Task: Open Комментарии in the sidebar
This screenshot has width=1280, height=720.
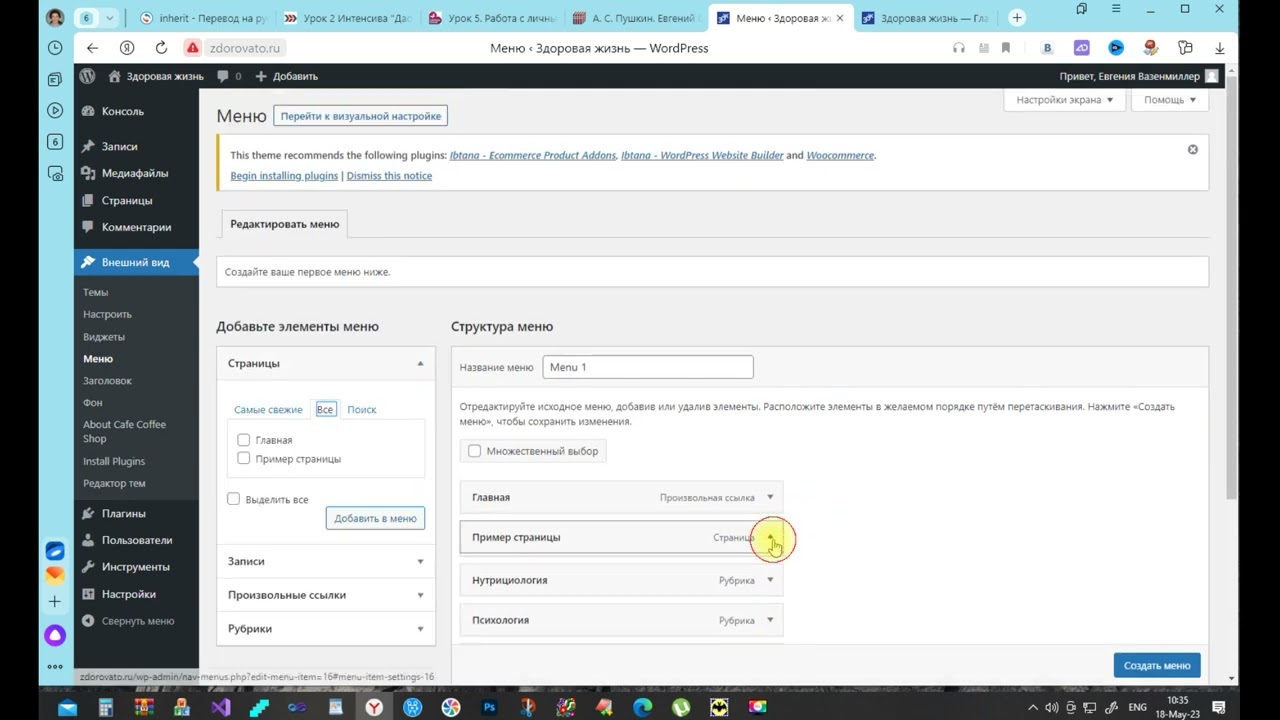Action: coord(136,227)
